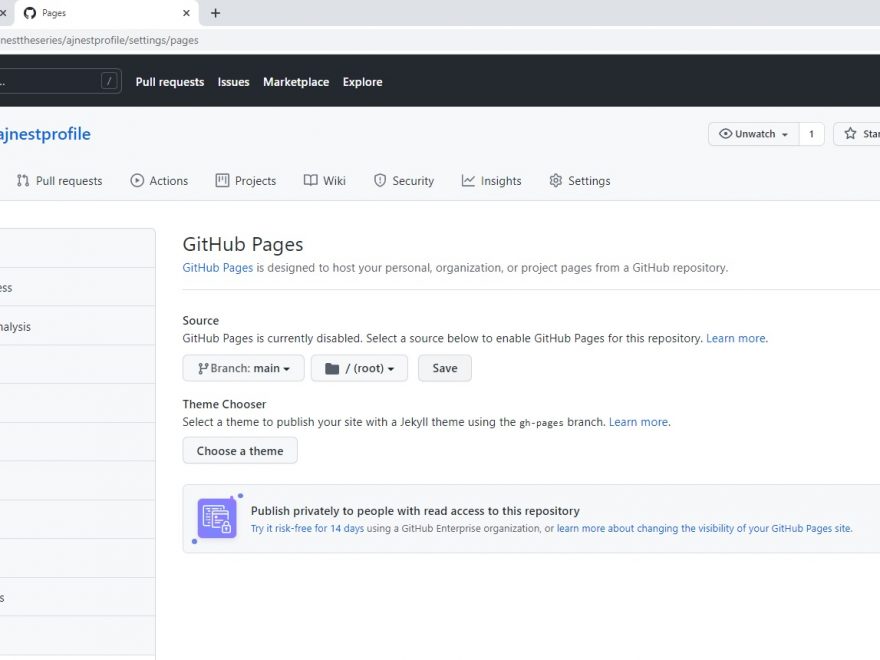The image size is (880, 660).
Task: Click the Security shield icon
Action: [380, 181]
